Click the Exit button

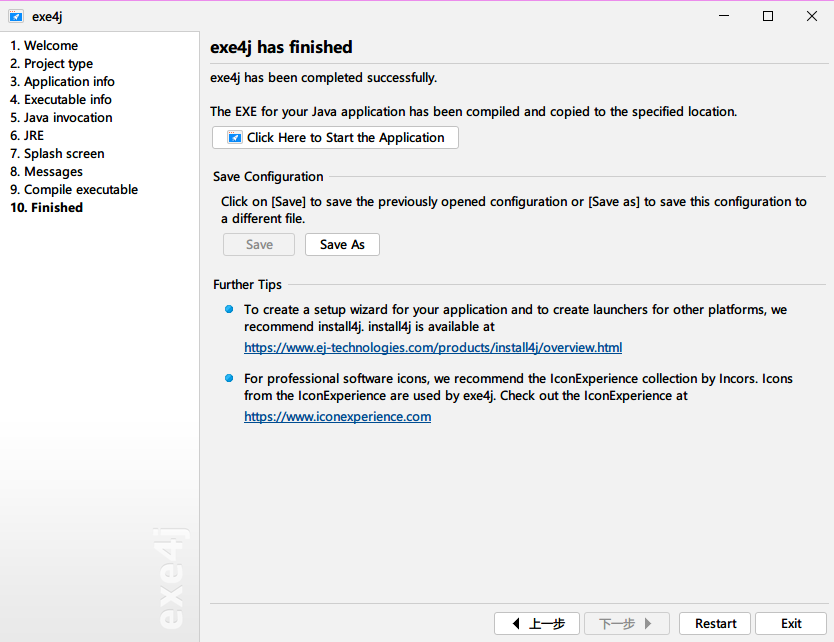(x=791, y=624)
